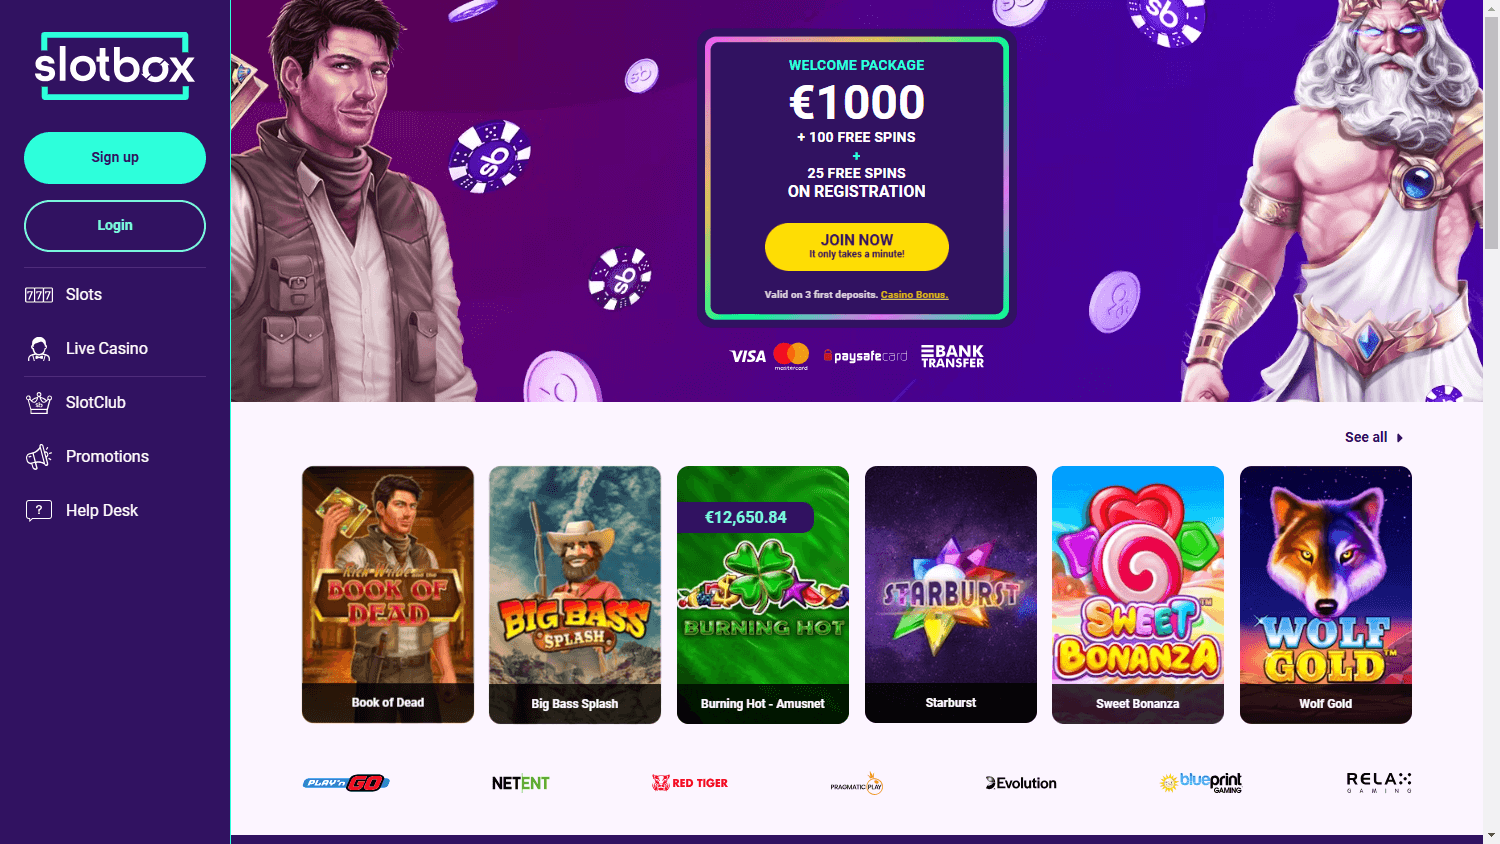
Task: Open the Book of Dead game thumbnail
Action: coord(388,594)
